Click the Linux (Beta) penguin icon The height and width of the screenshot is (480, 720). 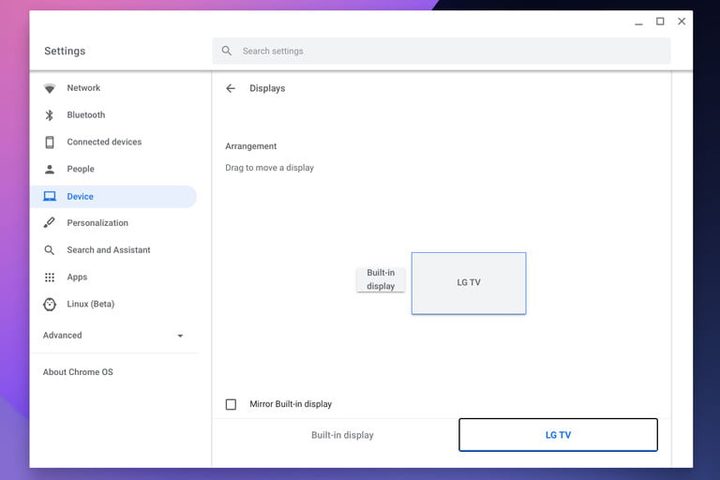(50, 304)
